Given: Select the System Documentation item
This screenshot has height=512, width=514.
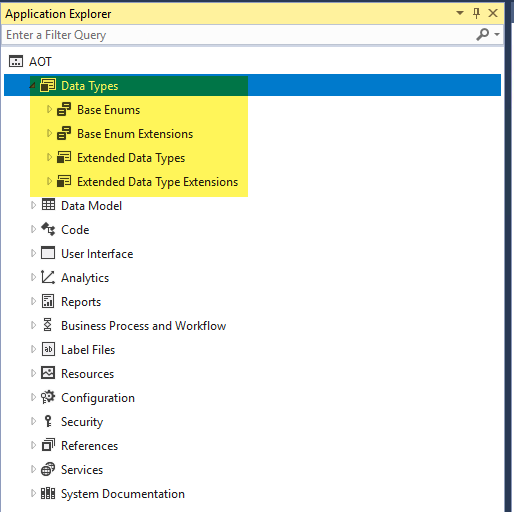Looking at the screenshot, I should pos(123,494).
